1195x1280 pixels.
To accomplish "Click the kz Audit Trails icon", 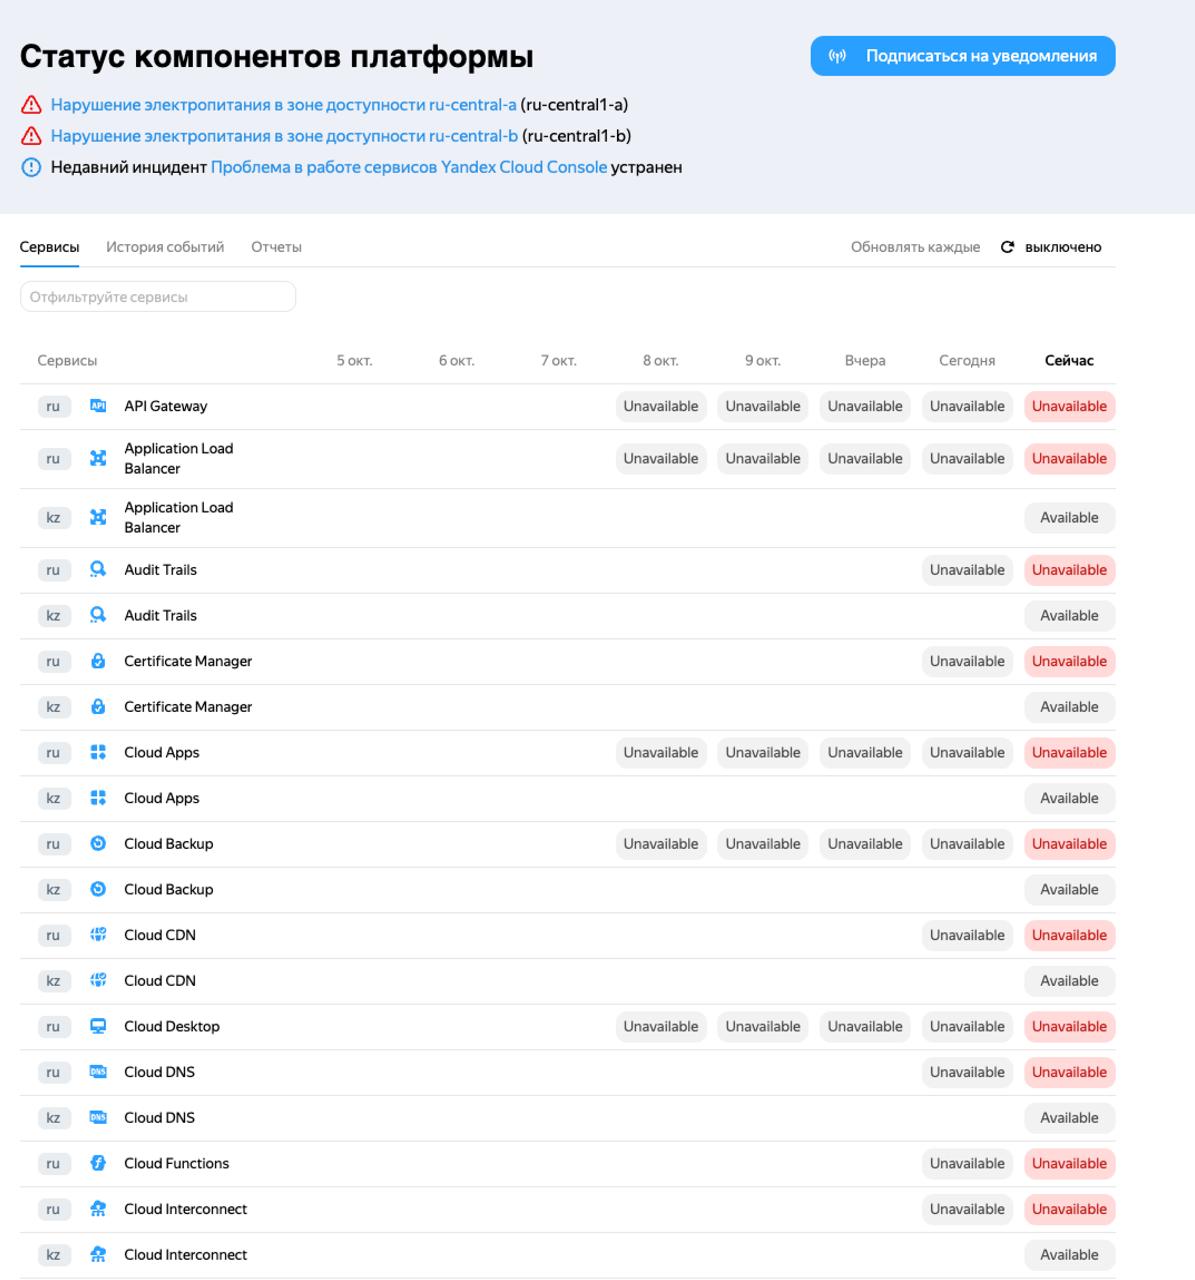I will pyautogui.click(x=98, y=616).
